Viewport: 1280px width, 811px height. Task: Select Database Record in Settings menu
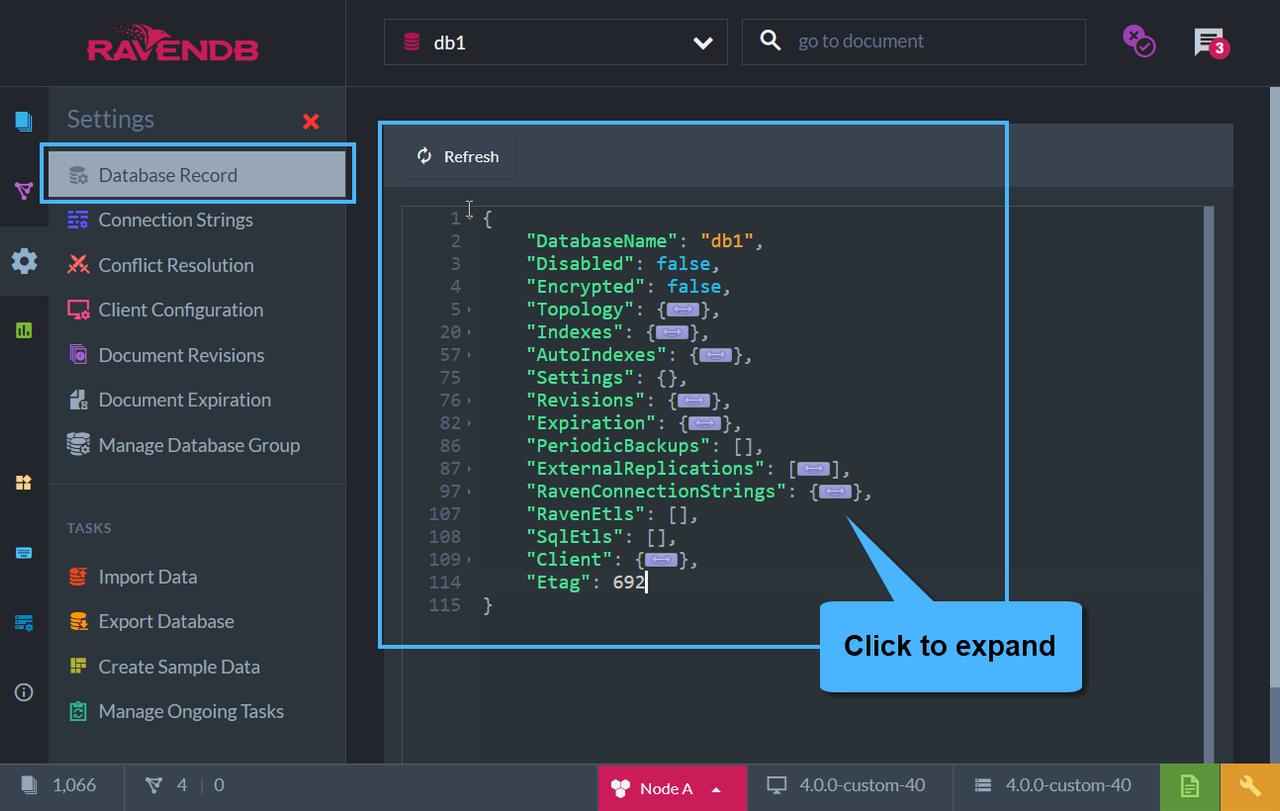197,175
